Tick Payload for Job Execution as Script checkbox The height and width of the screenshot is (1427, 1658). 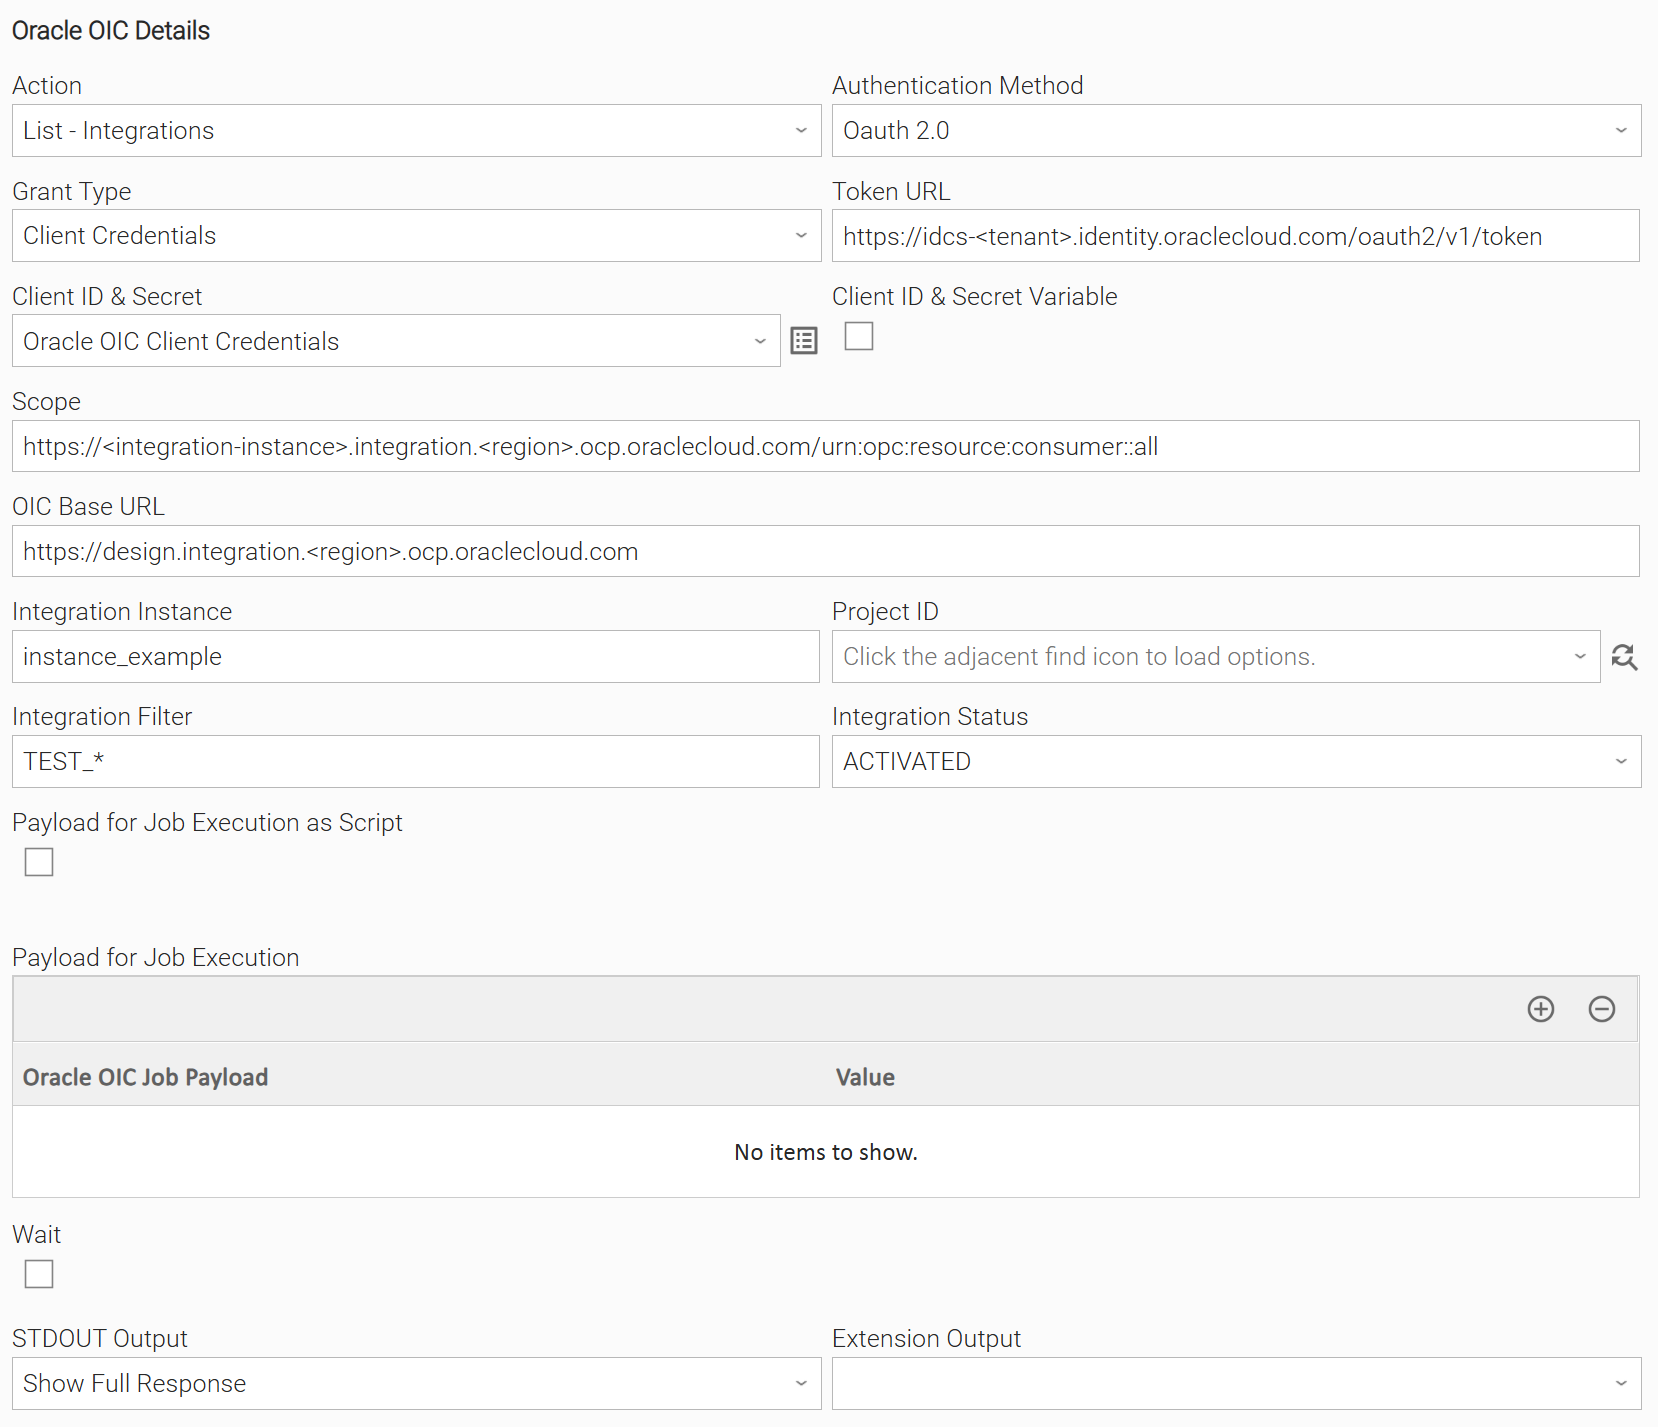pos(39,862)
